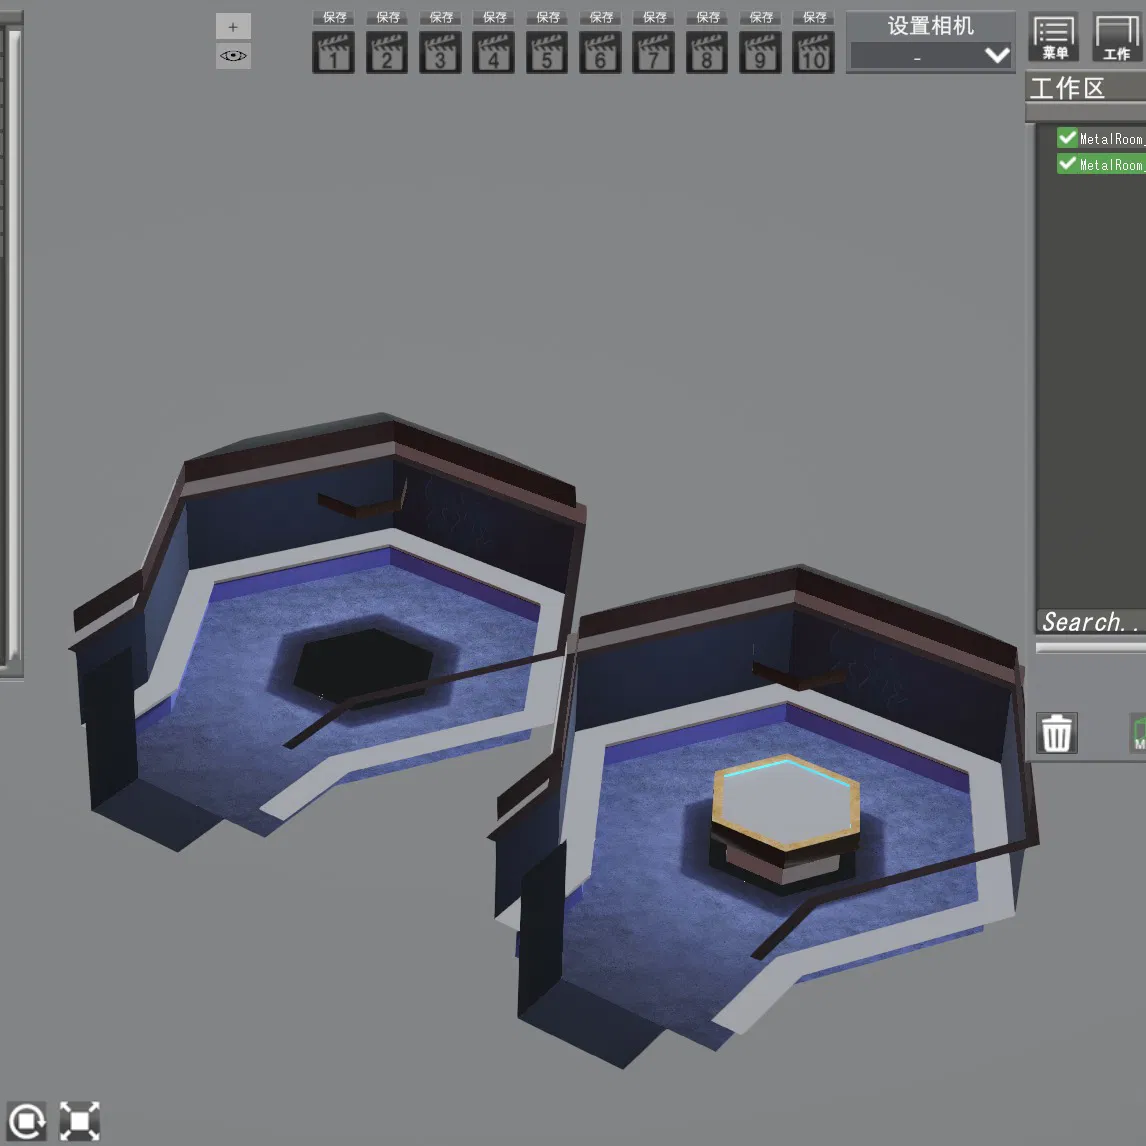Screen dimensions: 1146x1146
Task: Click 保存 above camera slot 4
Action: coord(493,18)
